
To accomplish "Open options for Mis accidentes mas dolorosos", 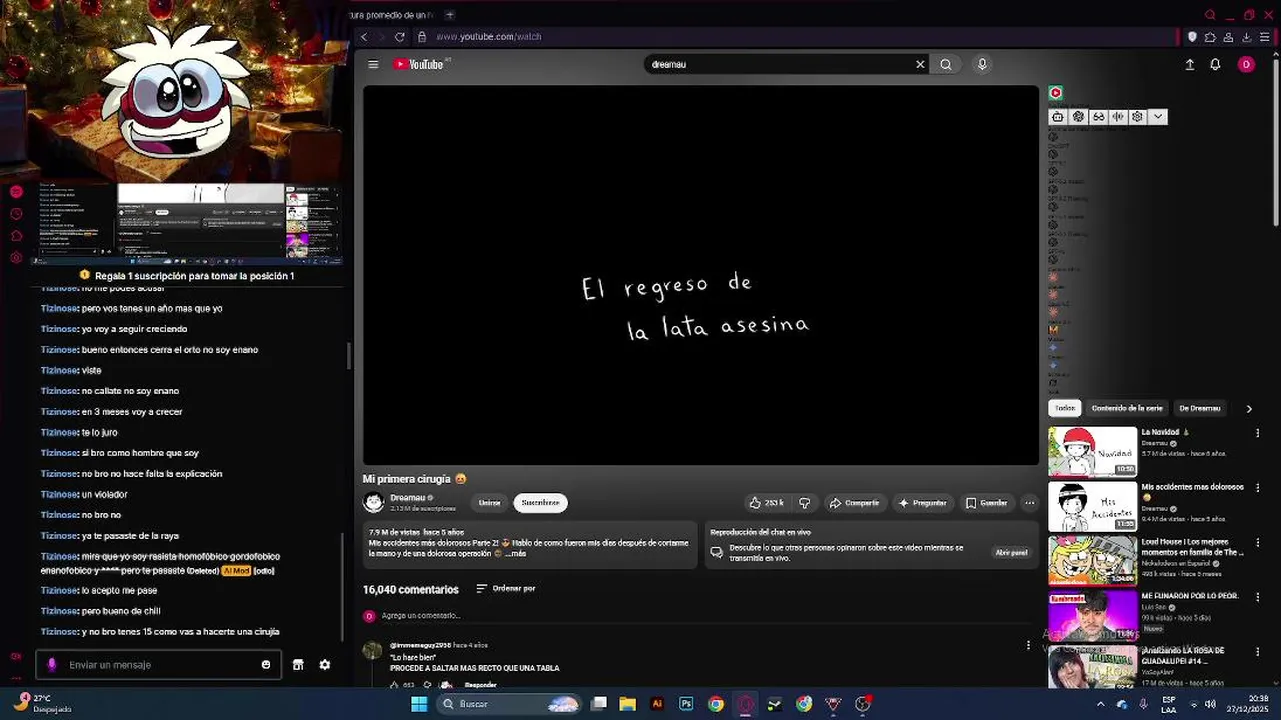I will click(x=1258, y=488).
